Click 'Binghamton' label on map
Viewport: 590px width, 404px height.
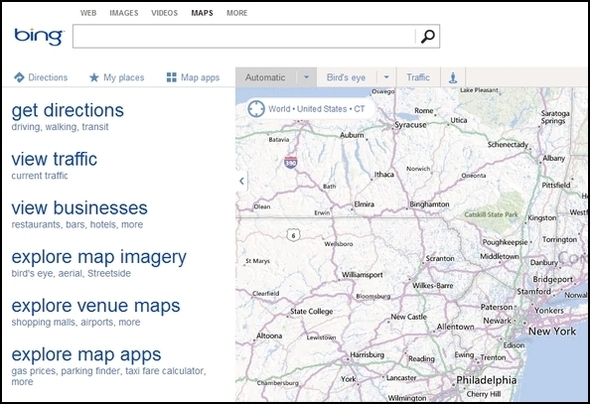pyautogui.click(x=429, y=204)
